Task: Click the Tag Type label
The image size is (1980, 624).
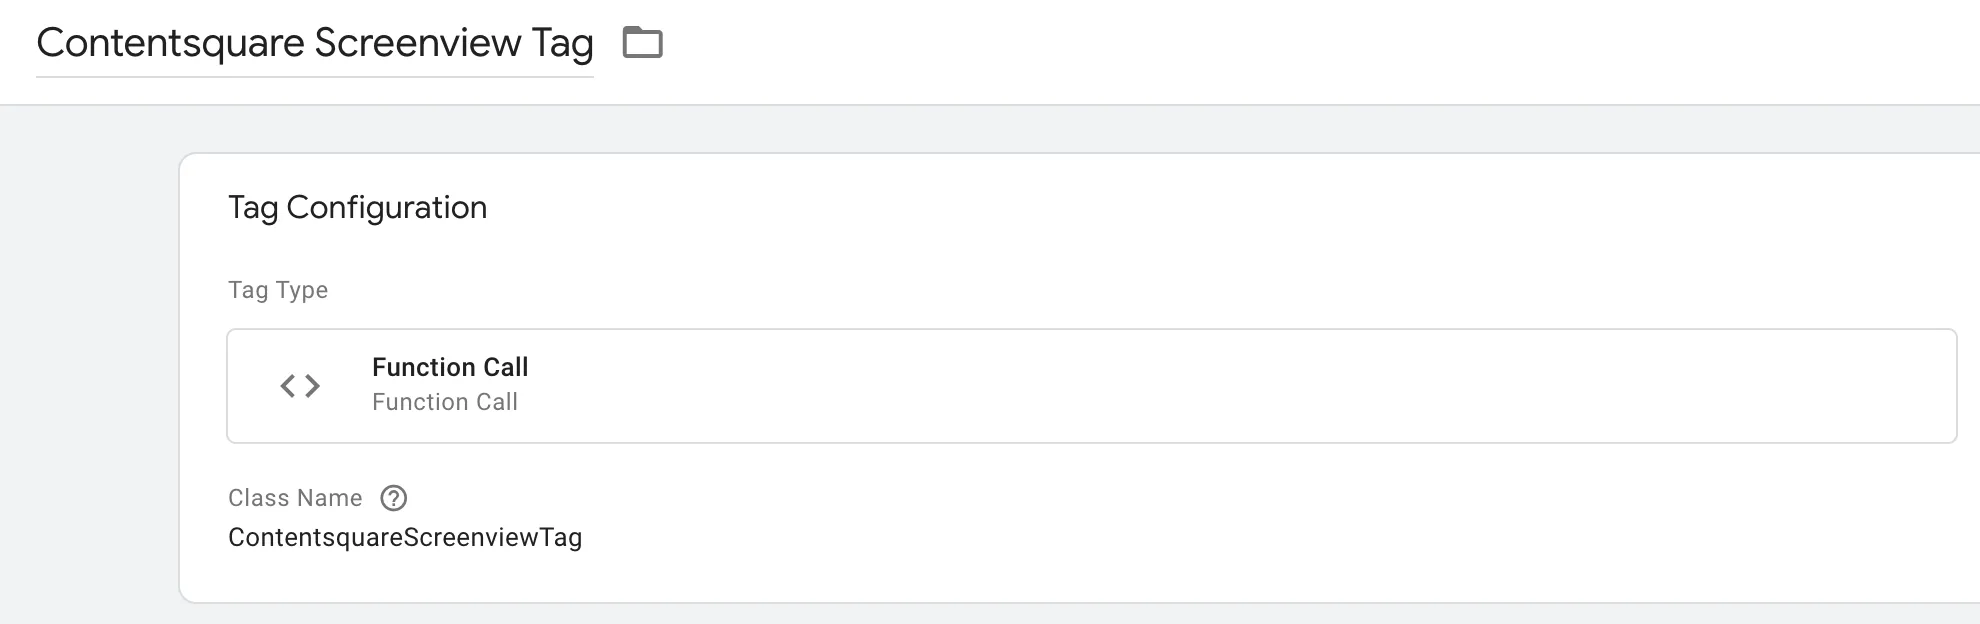Action: [x=278, y=290]
